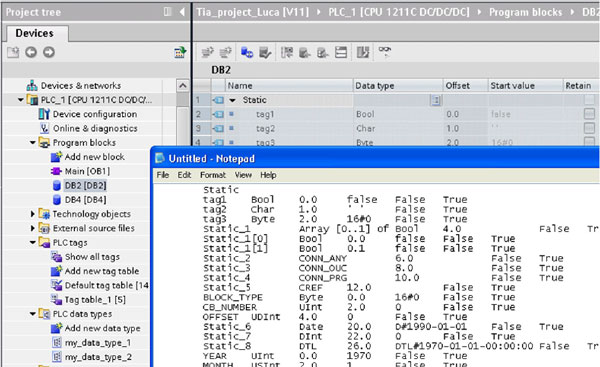600x367 pixels.
Task: Toggle Retain checkbox for tag2 row
Action: coord(589,128)
